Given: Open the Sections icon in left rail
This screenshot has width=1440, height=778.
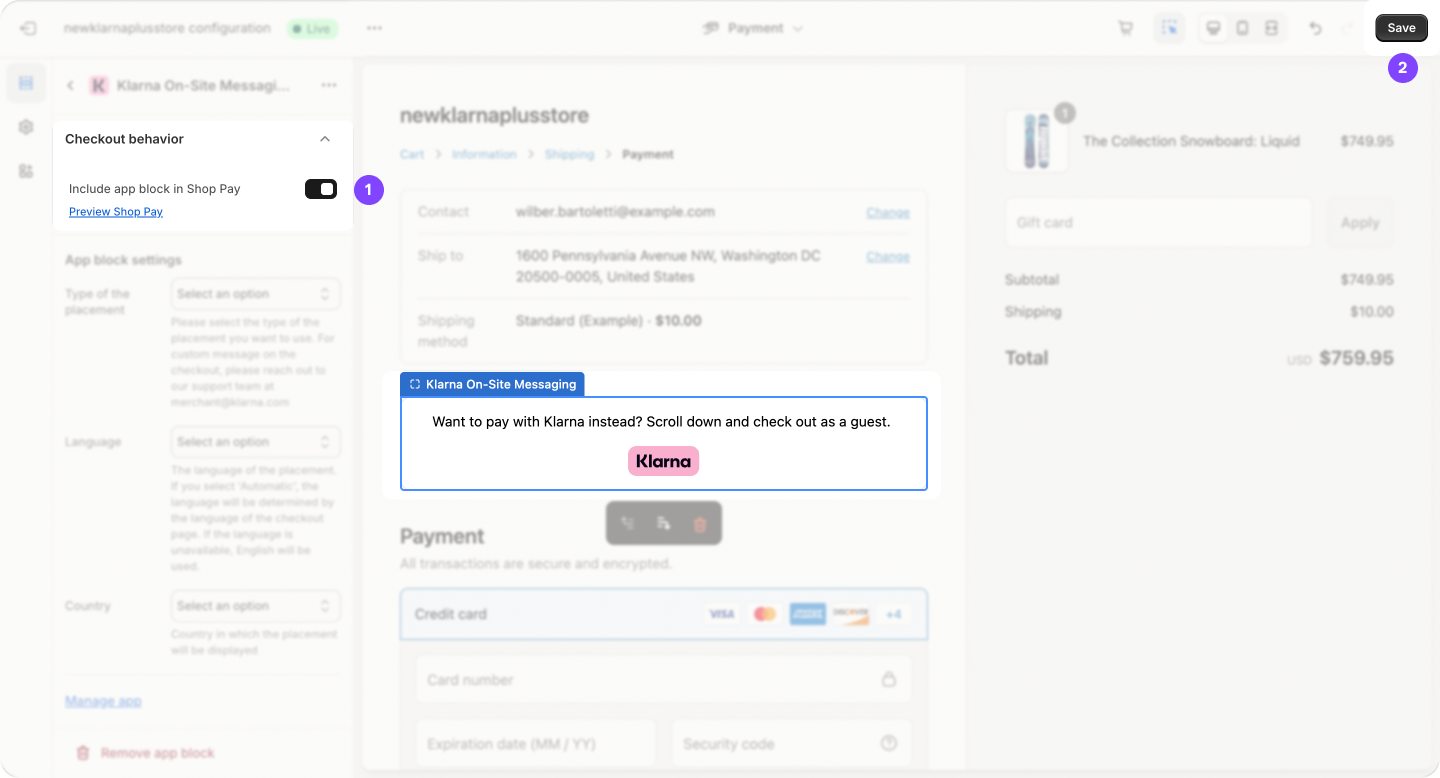Looking at the screenshot, I should pos(26,83).
